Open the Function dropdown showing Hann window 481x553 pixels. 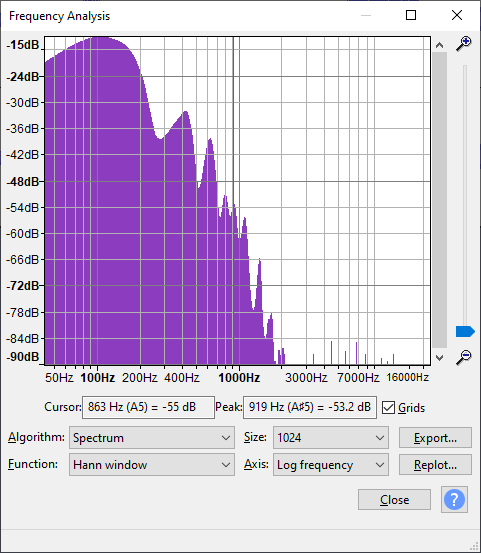pyautogui.click(x=152, y=465)
